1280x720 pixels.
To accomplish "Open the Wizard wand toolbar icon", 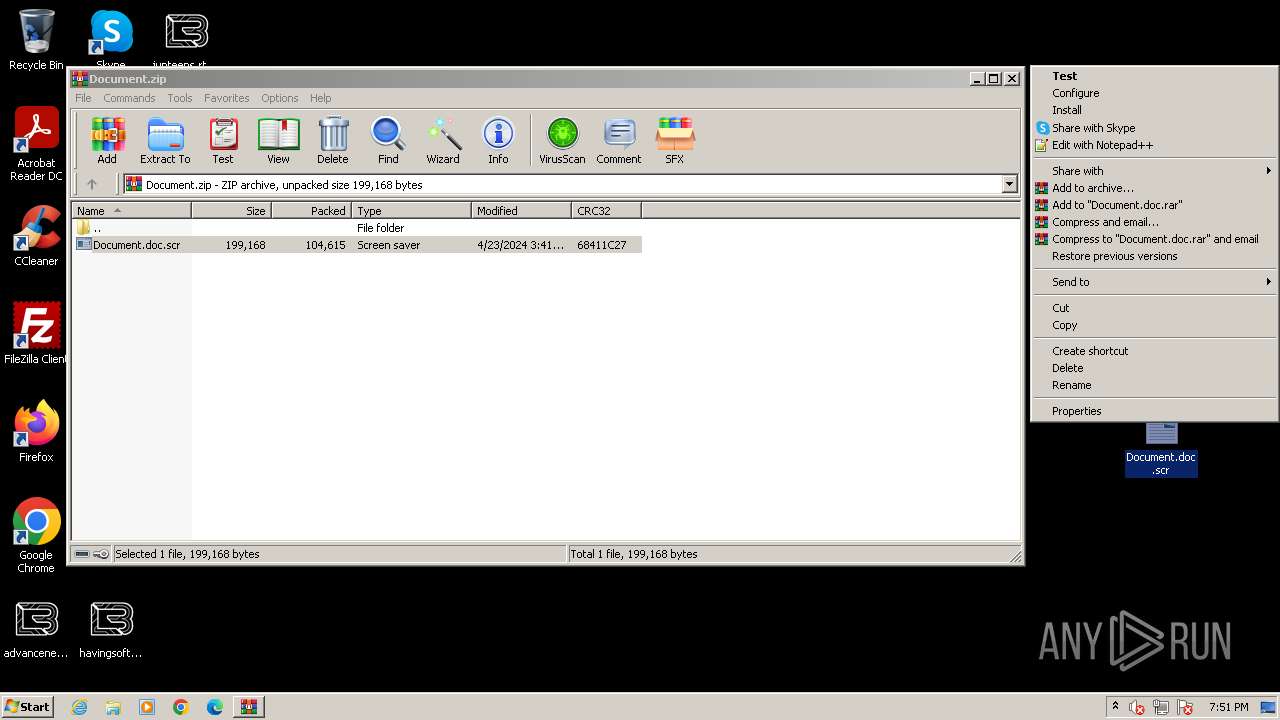I will point(443,141).
